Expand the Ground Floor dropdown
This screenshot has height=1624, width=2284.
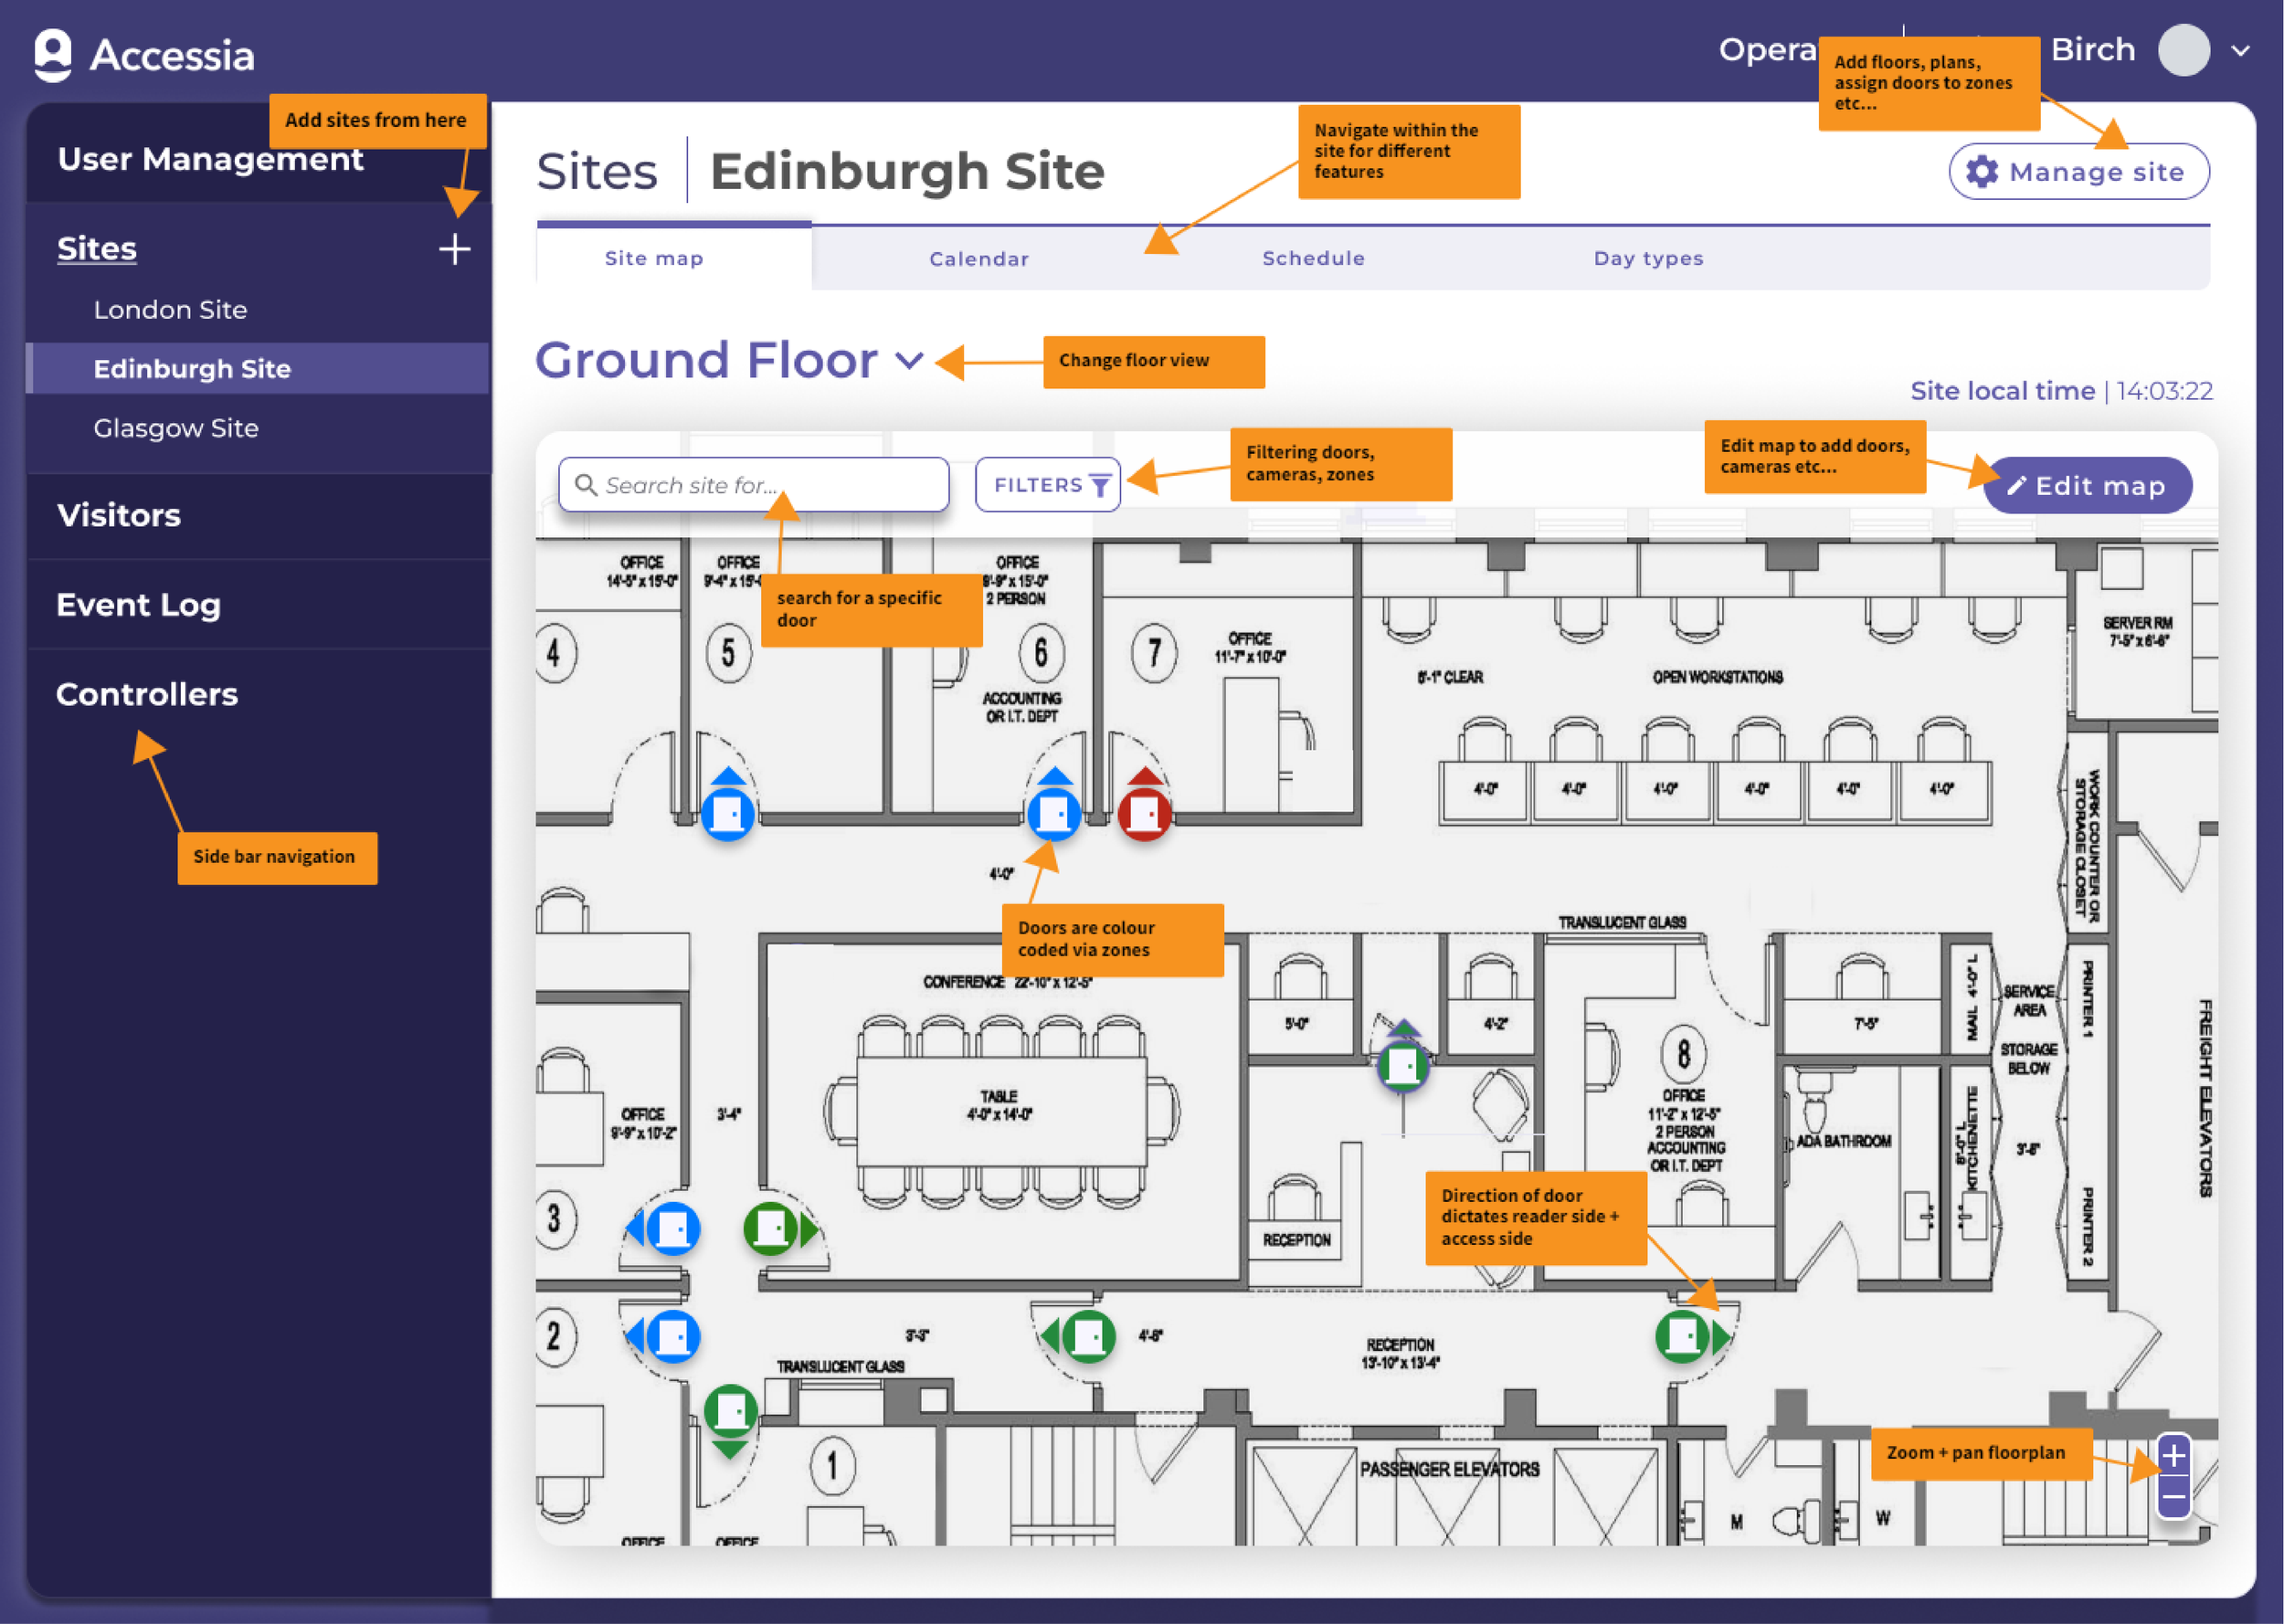point(908,360)
